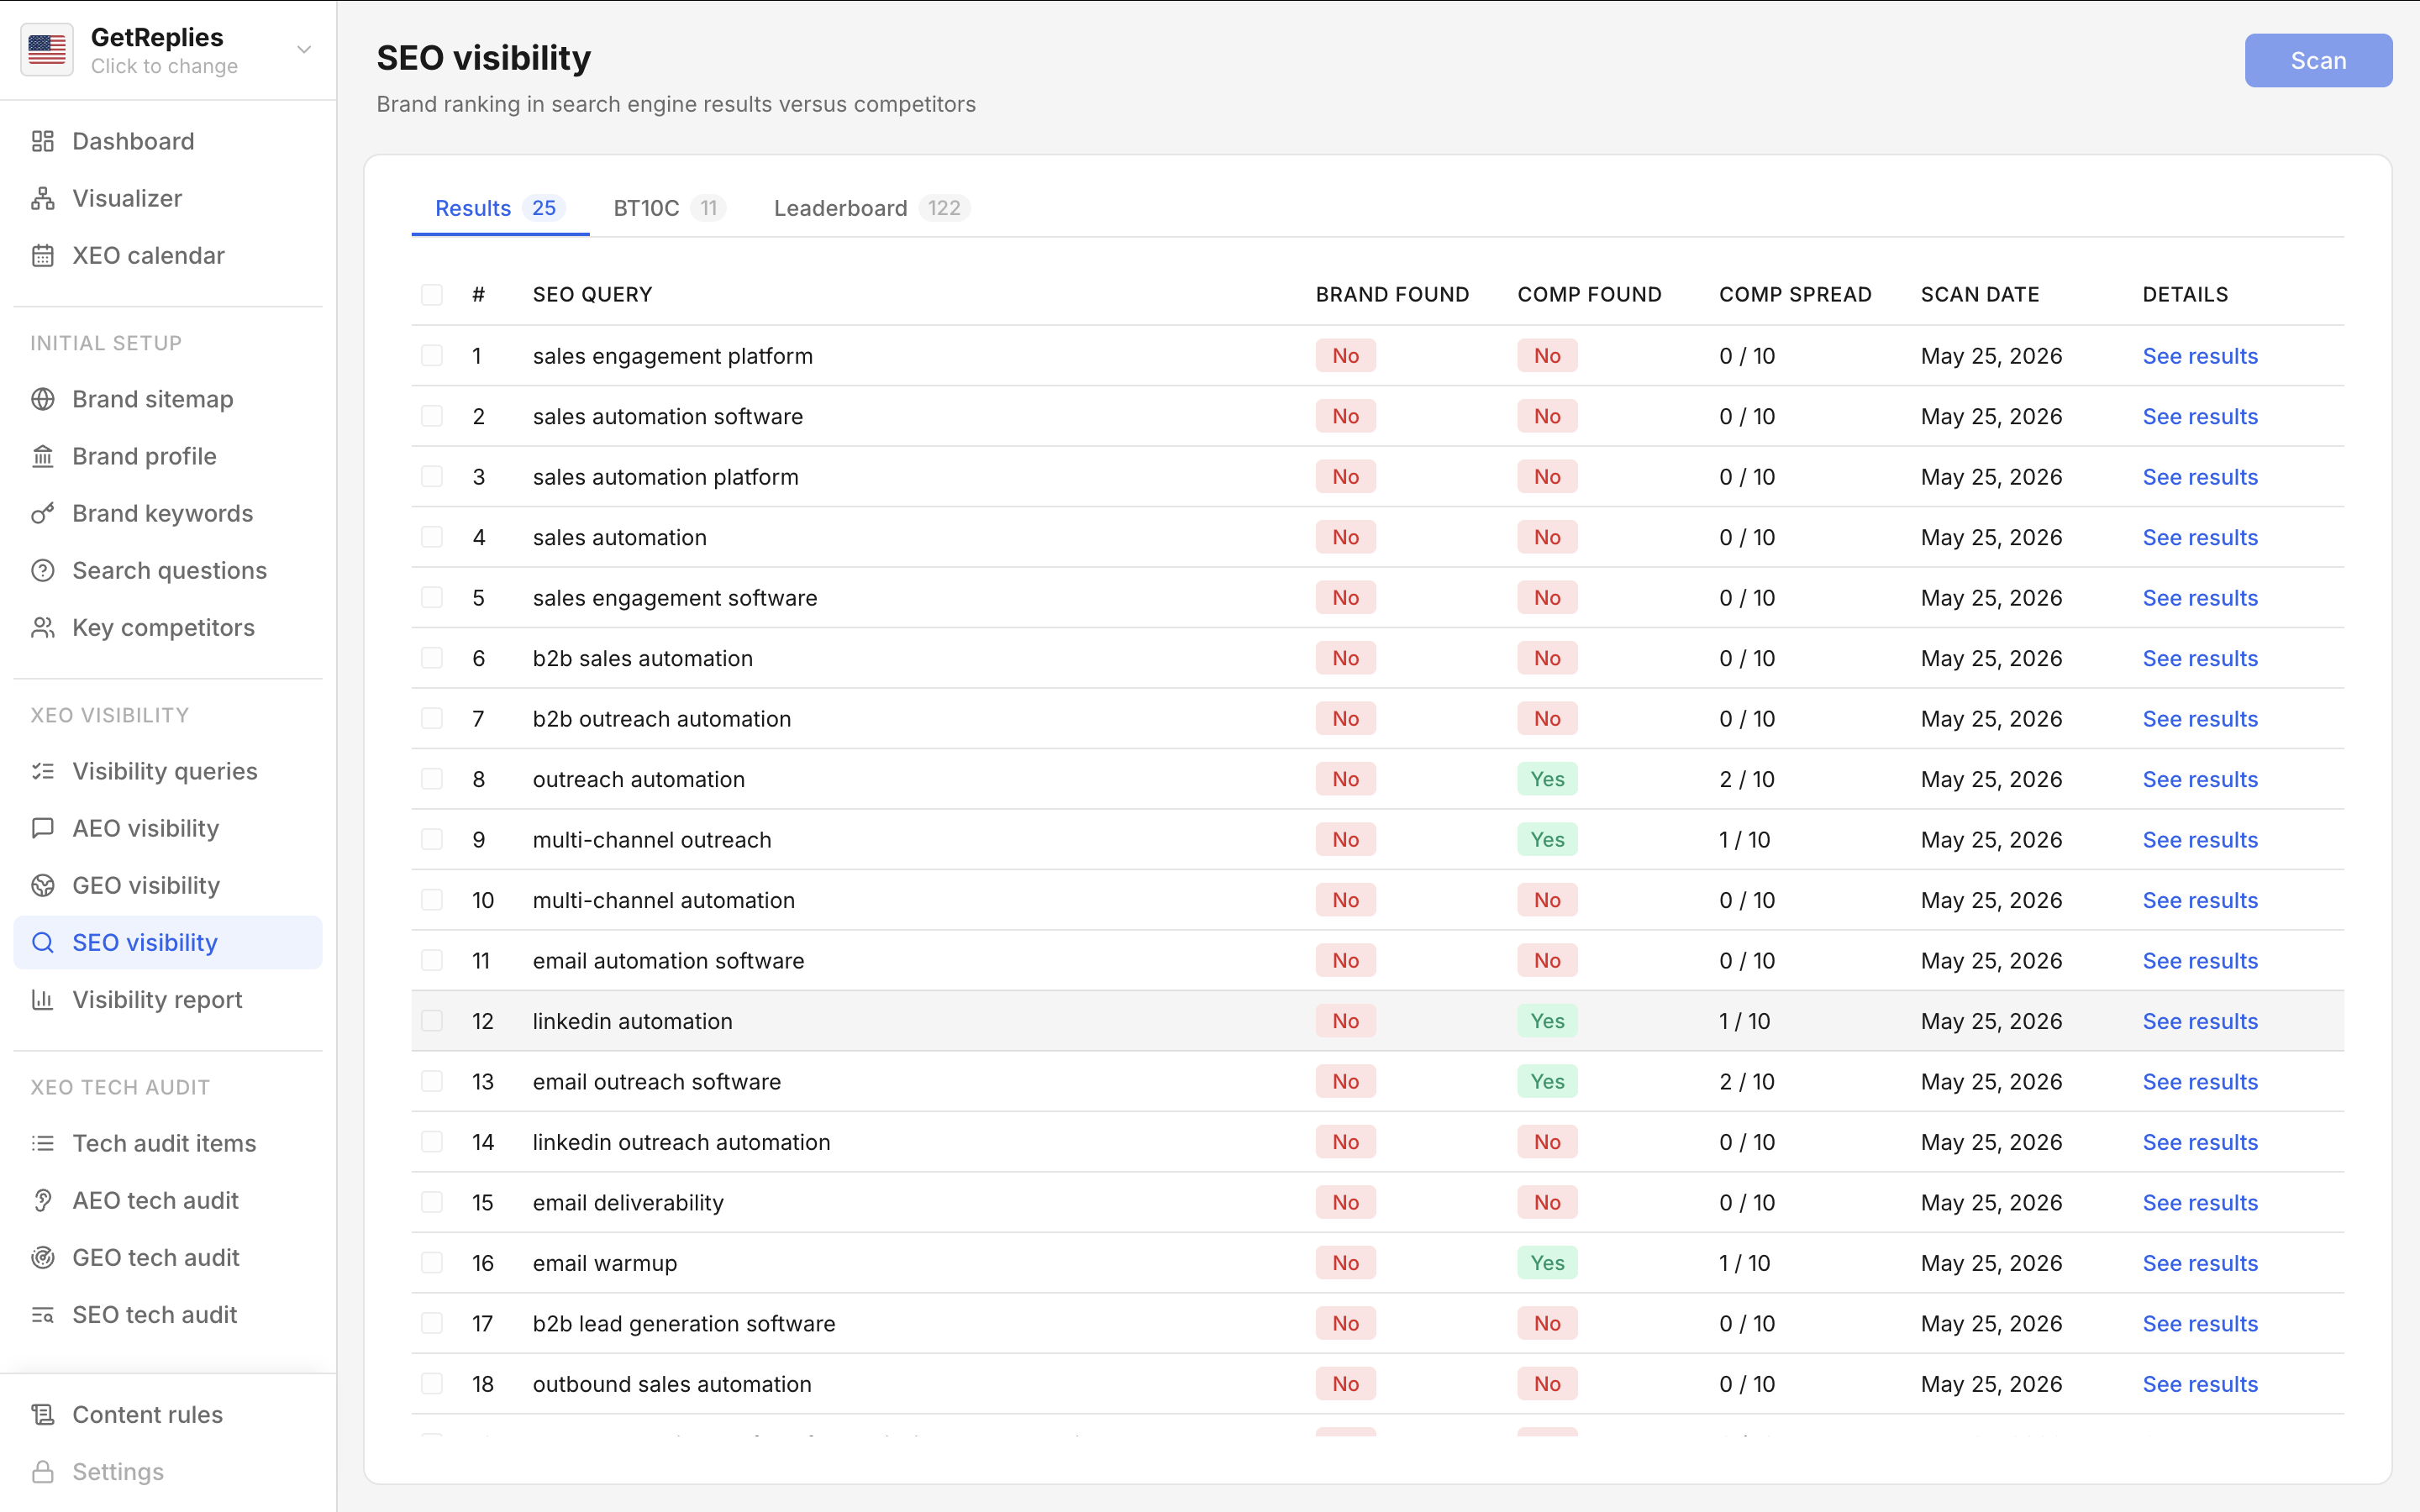This screenshot has width=2420, height=1512.
Task: Click the Visualizer hierarchy icon
Action: click(x=43, y=198)
